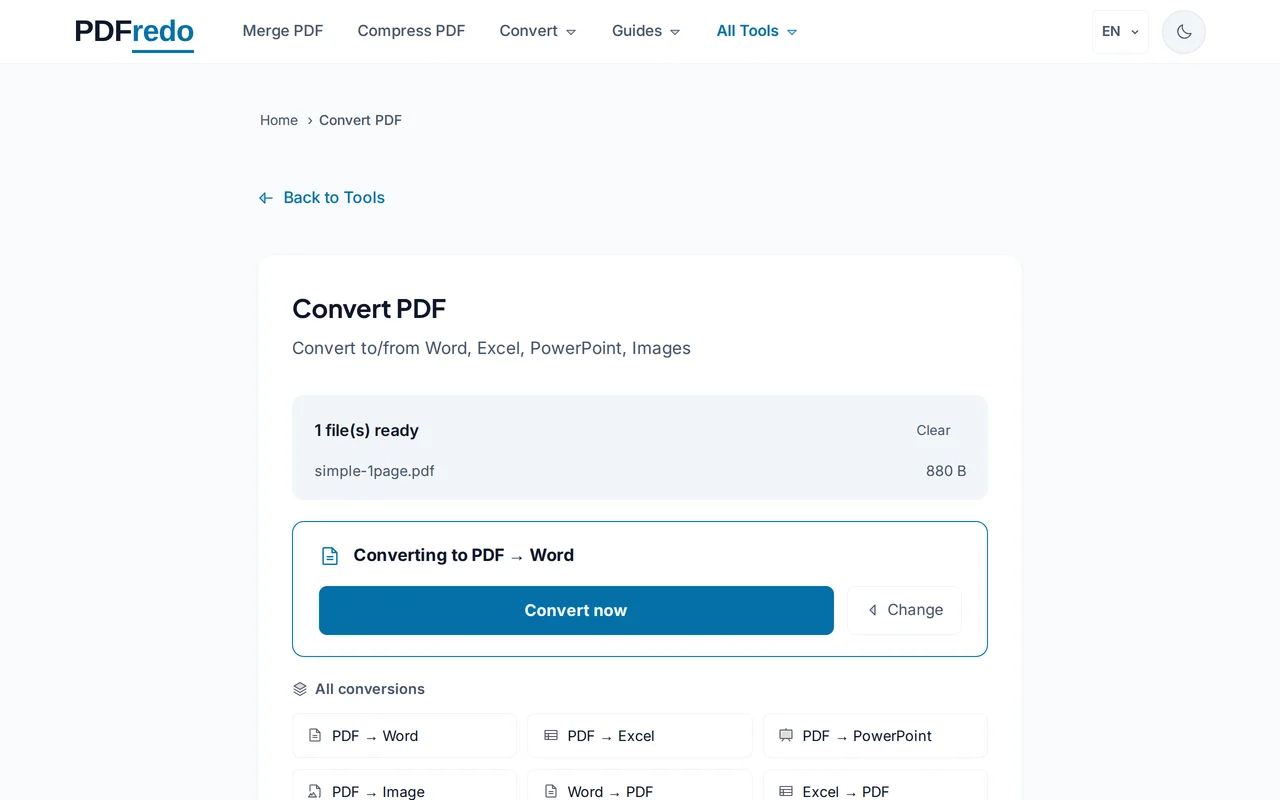
Task: Select the PDF → Image picture icon
Action: pos(315,791)
